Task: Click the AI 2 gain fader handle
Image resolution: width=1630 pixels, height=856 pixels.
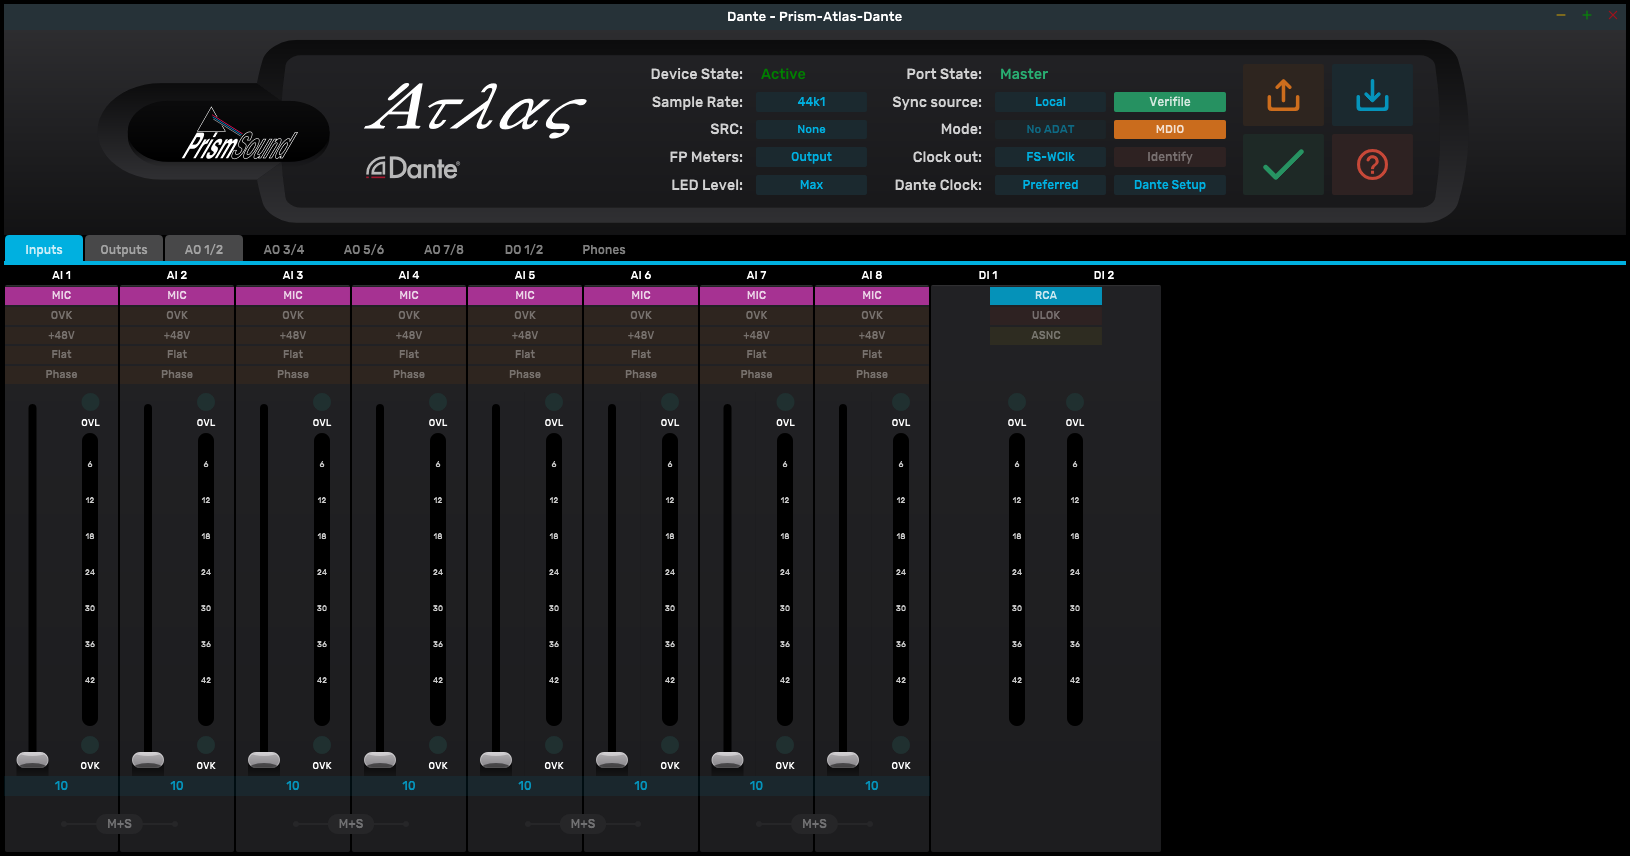Action: (148, 761)
